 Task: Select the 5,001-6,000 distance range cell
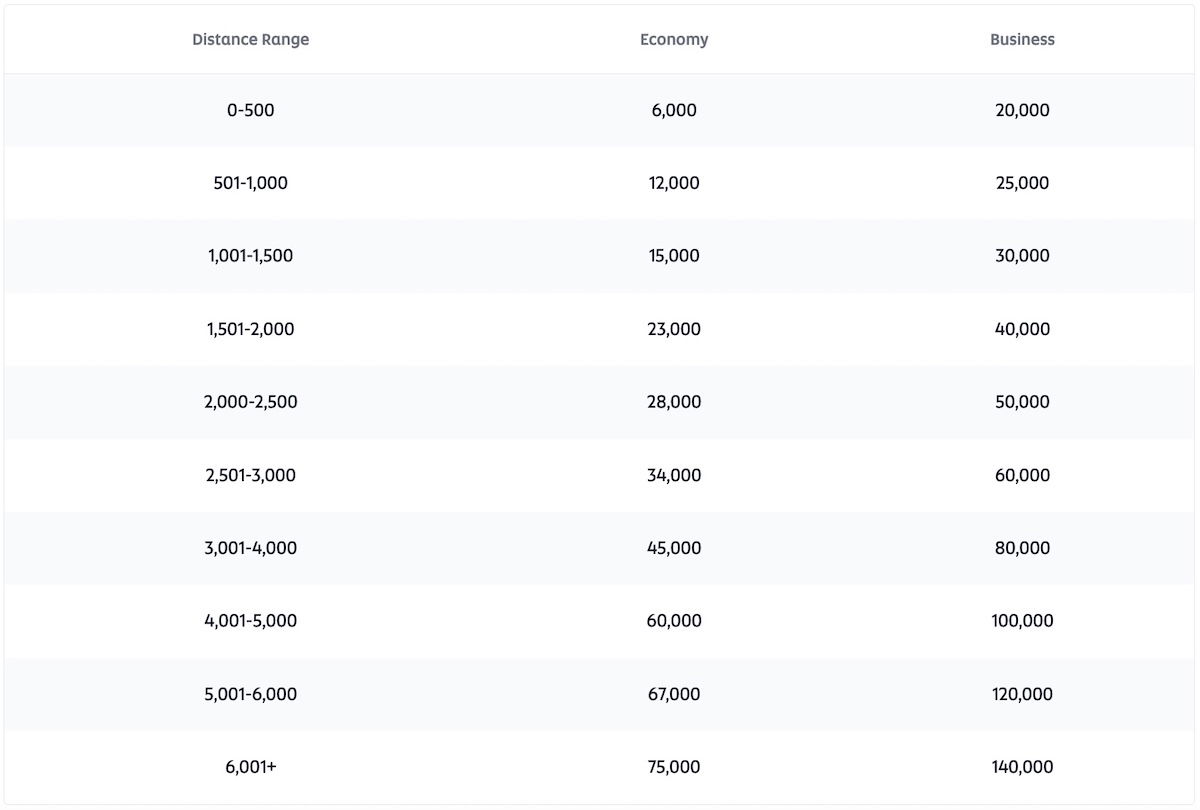[x=250, y=694]
